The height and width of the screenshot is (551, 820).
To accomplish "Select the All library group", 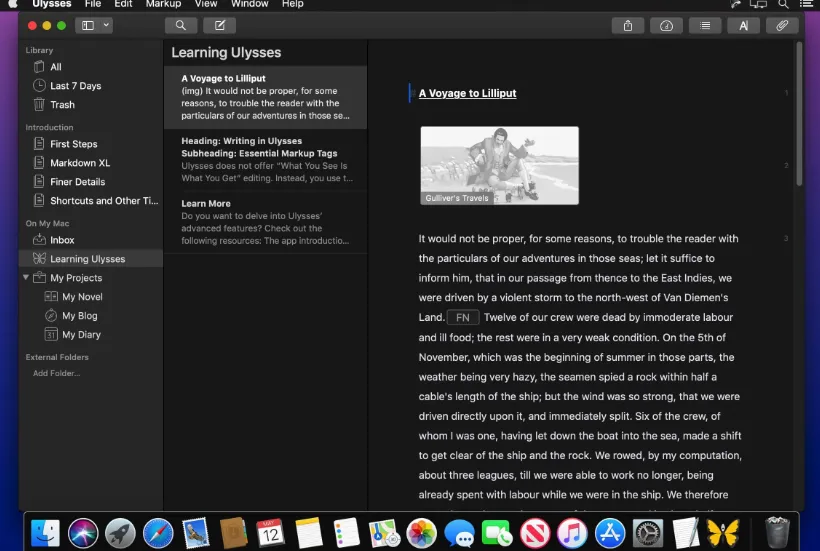I will point(90,67).
